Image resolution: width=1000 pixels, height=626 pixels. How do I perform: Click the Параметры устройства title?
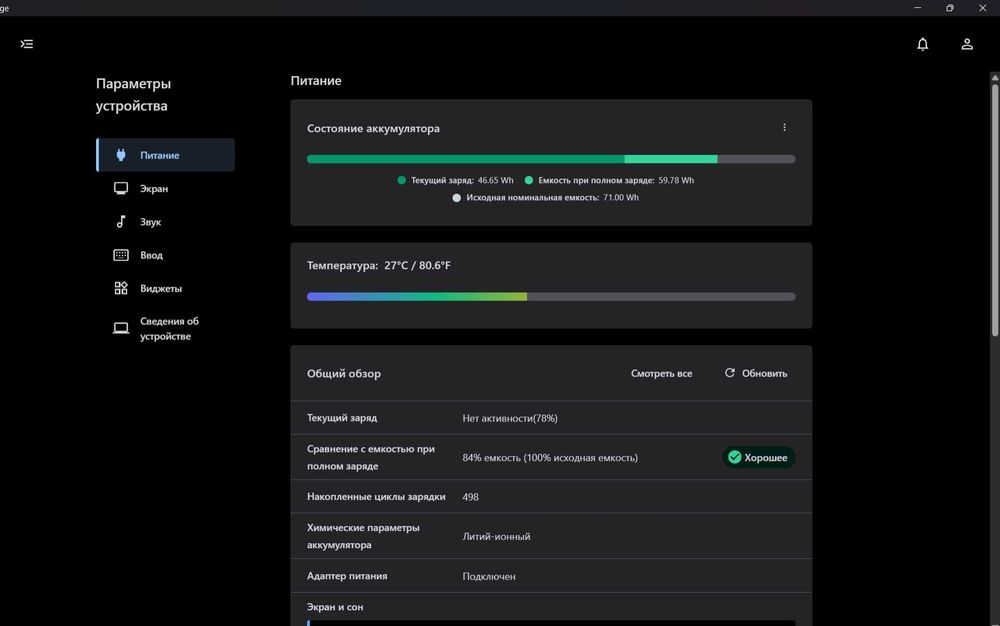click(x=133, y=94)
